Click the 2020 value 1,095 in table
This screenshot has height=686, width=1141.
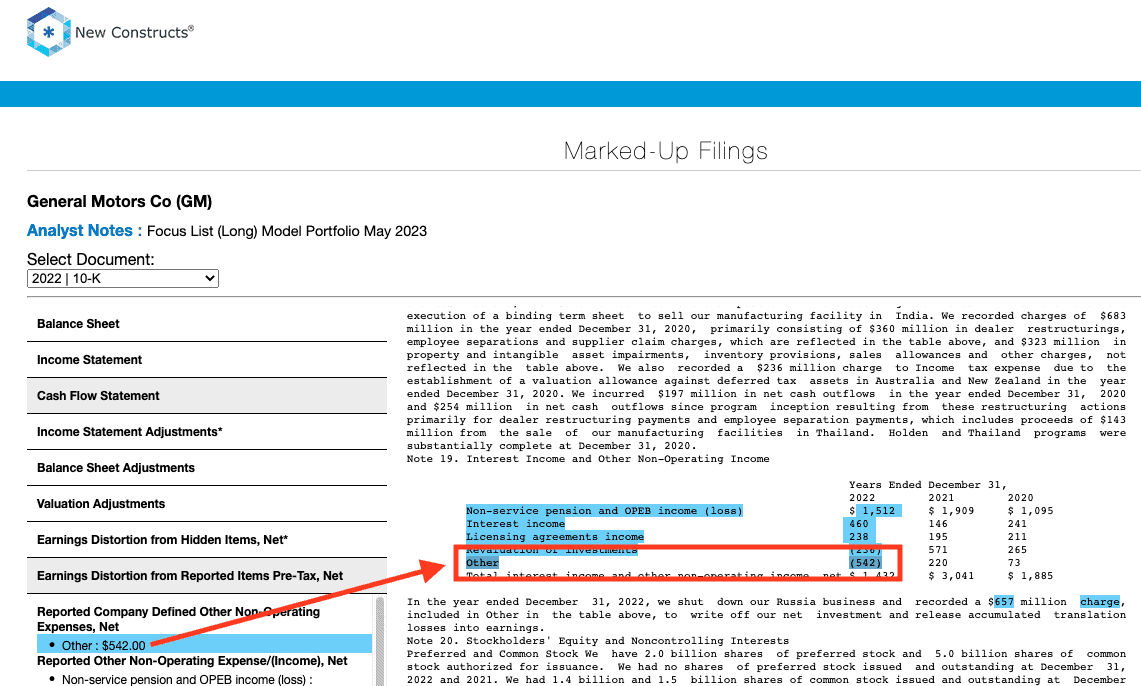[x=1030, y=511]
